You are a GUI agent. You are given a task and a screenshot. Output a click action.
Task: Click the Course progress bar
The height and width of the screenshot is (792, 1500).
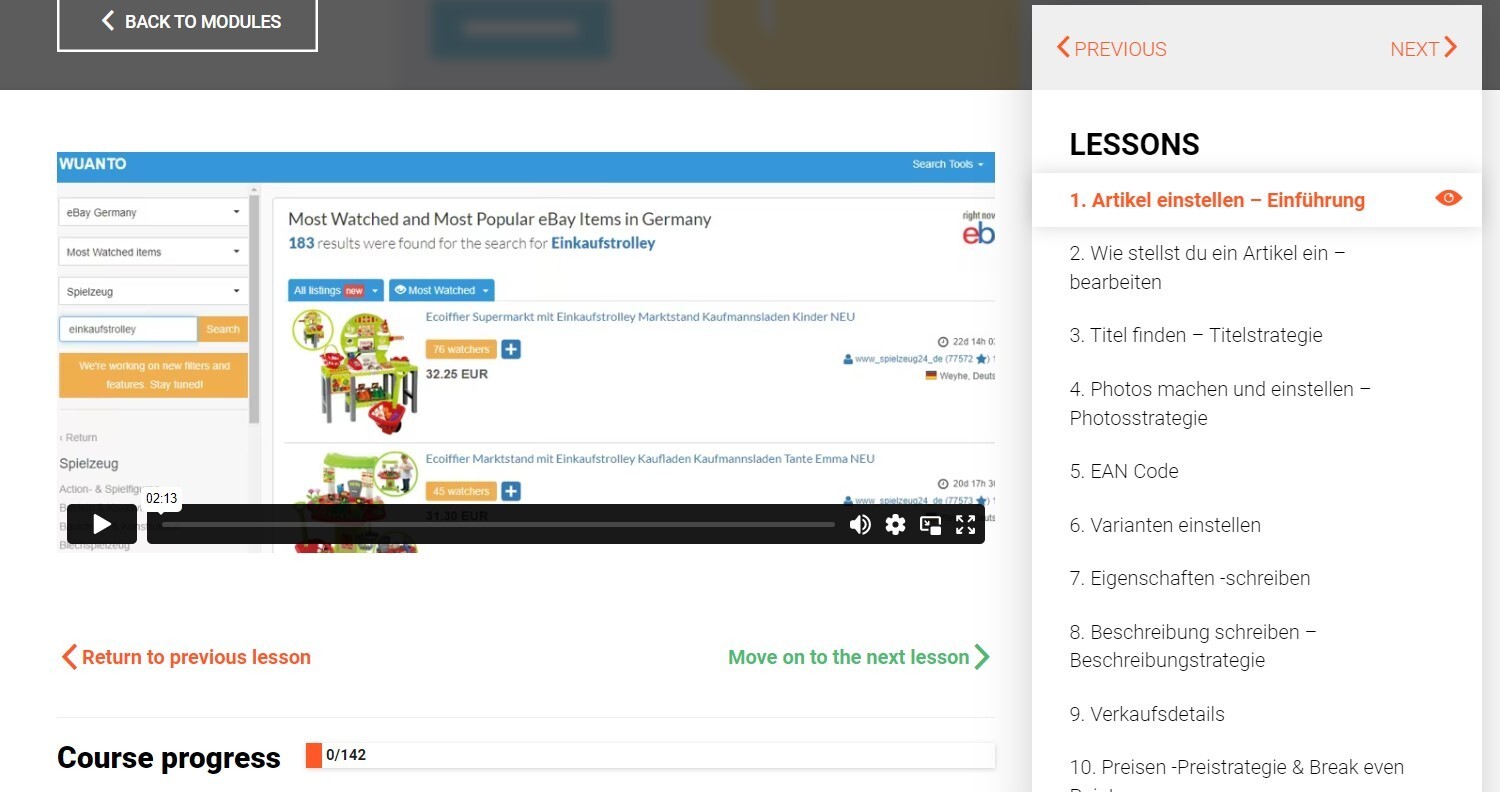(650, 756)
